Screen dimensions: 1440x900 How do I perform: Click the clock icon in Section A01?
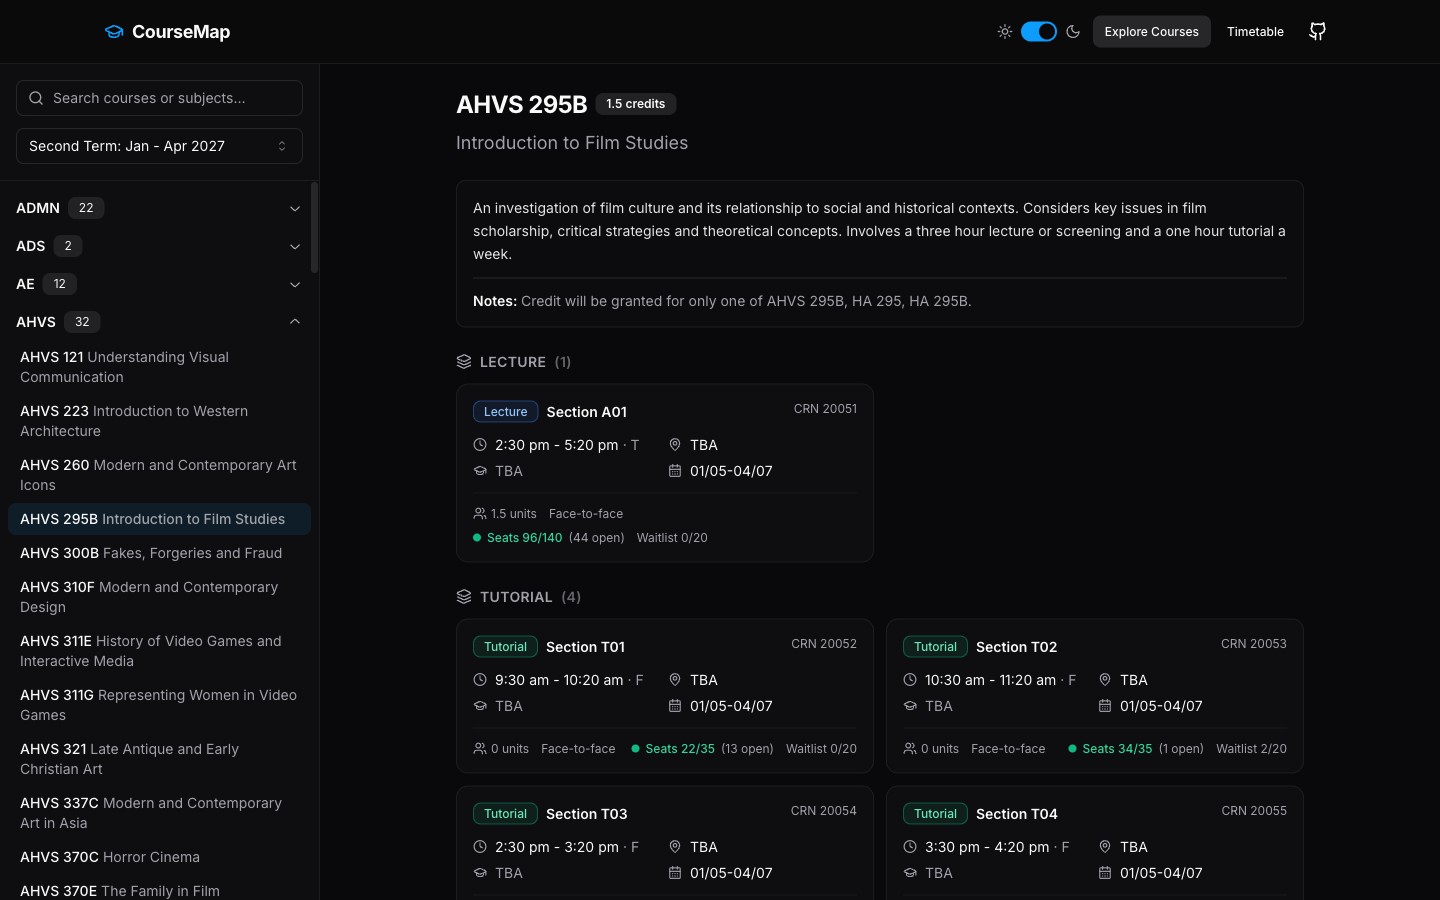(x=480, y=445)
